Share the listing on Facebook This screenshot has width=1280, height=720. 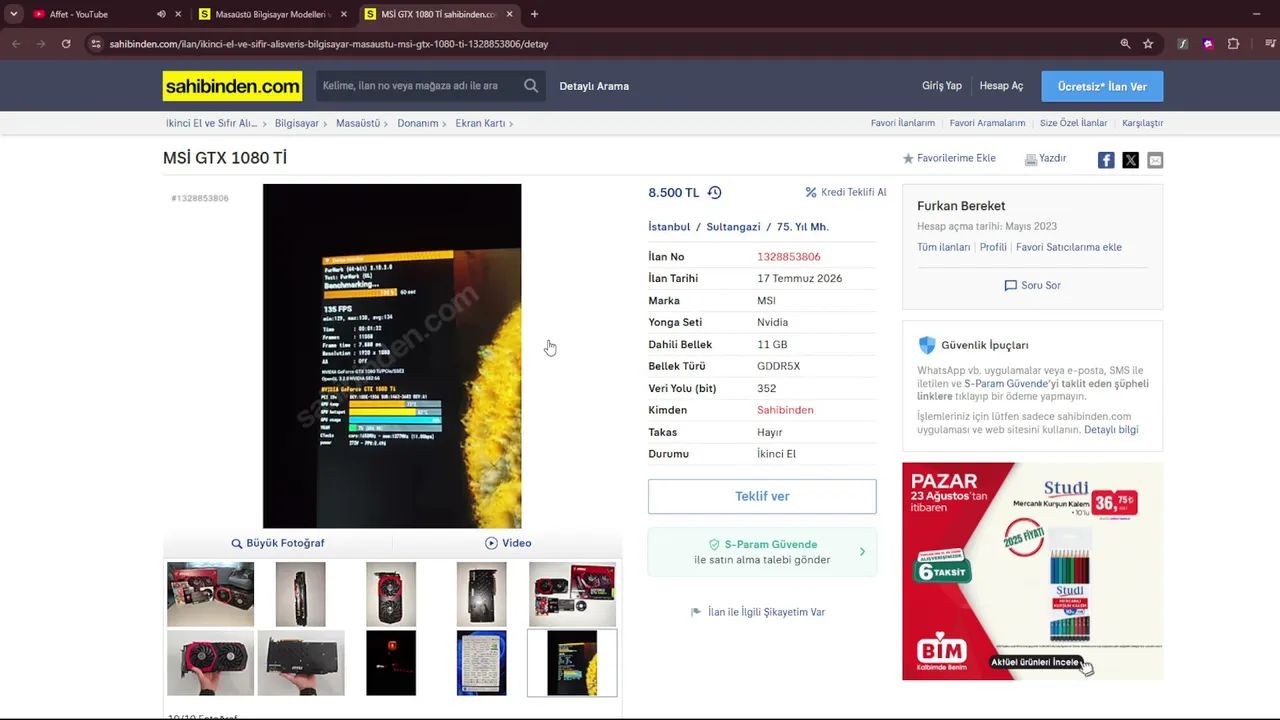point(1106,160)
